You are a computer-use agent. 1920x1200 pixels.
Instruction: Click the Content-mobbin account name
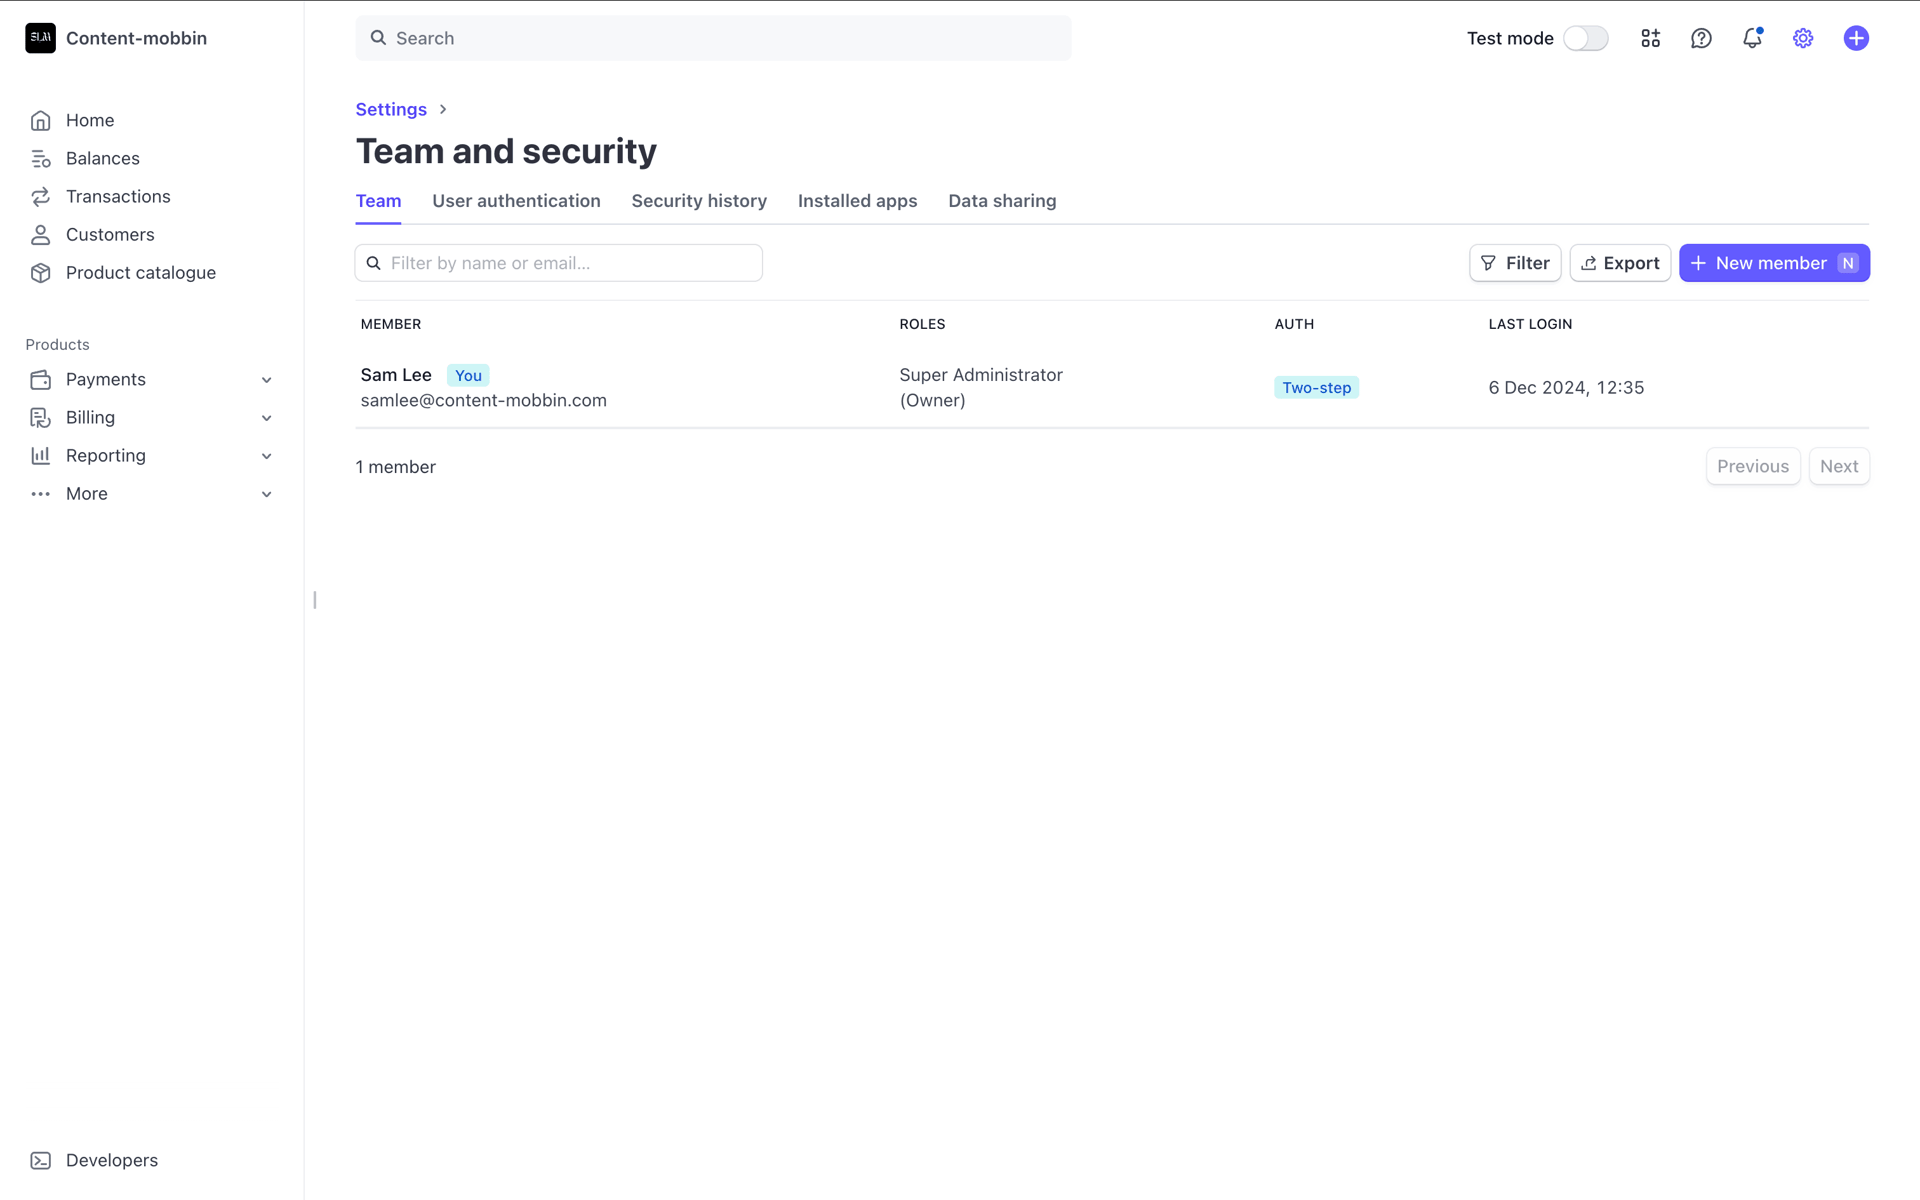136,38
